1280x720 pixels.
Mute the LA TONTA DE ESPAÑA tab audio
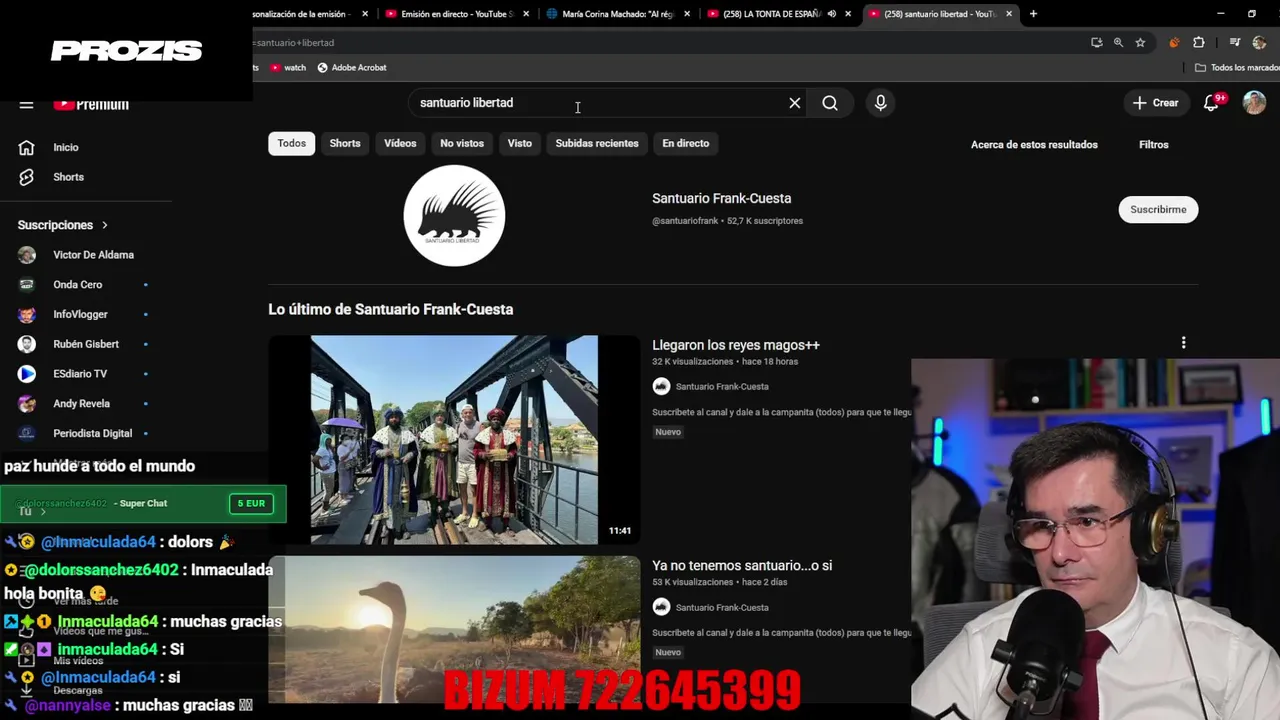point(832,14)
